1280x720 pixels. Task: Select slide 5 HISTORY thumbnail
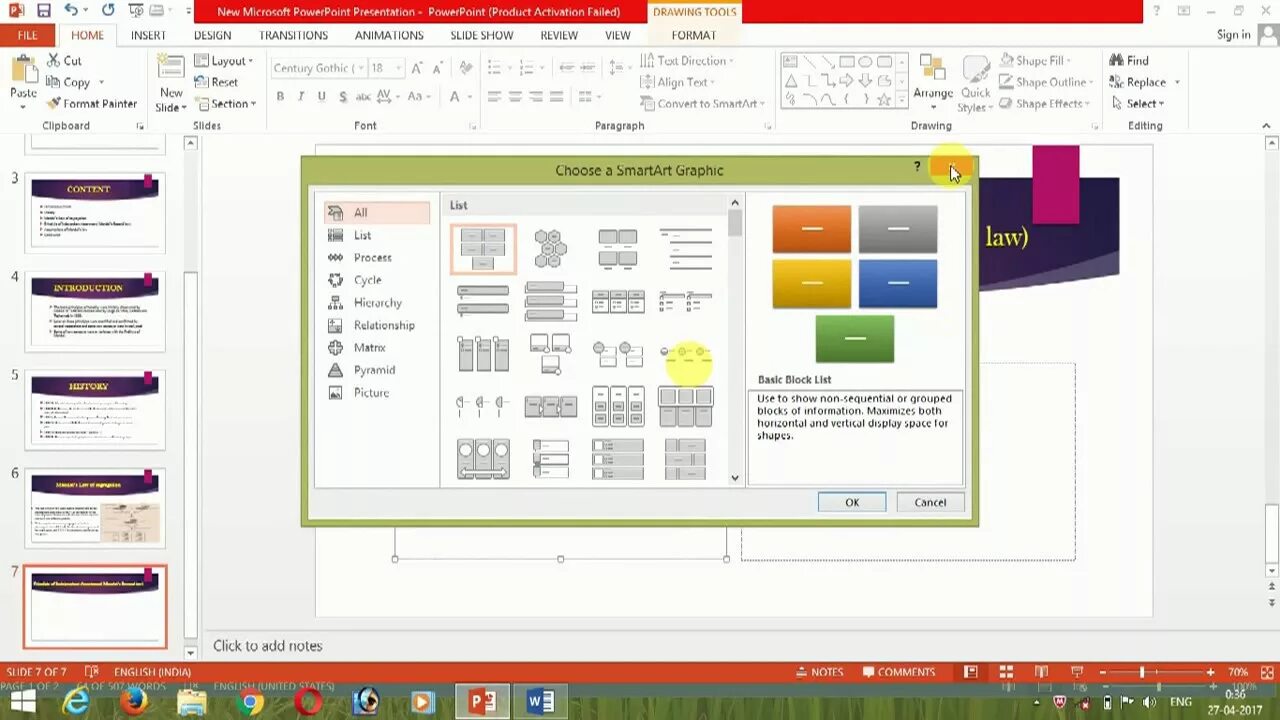tap(95, 410)
